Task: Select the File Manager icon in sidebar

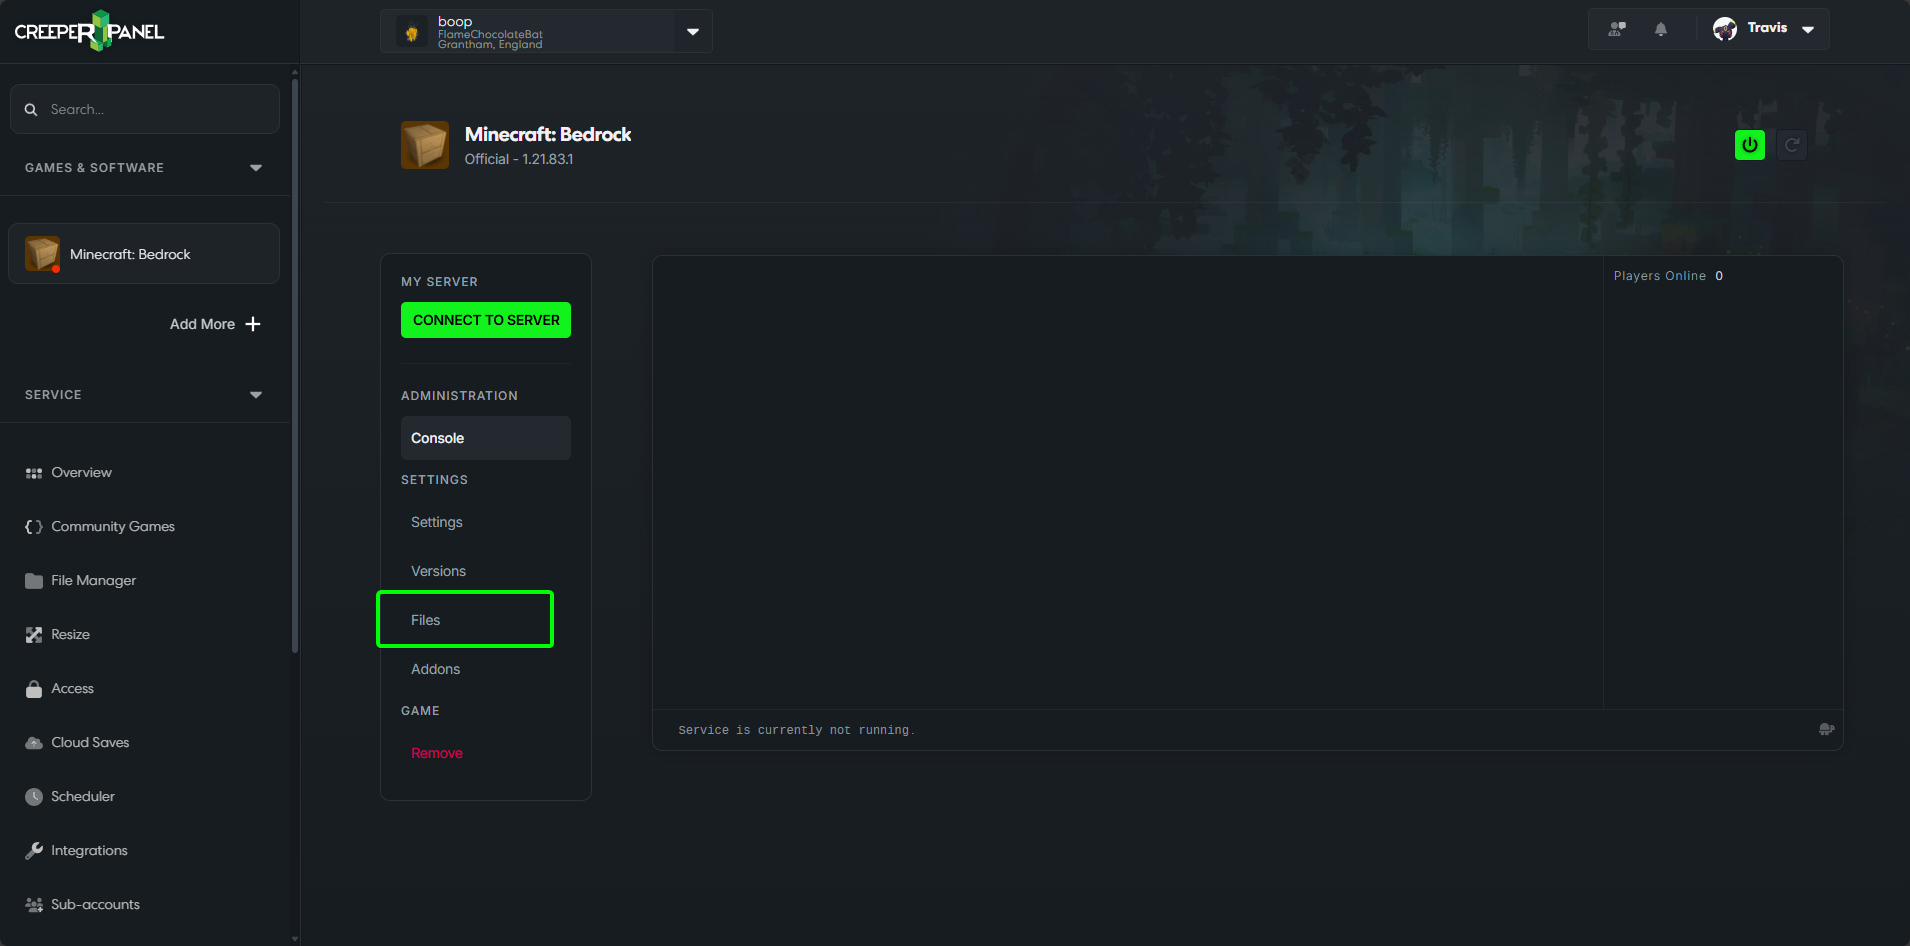Action: (x=33, y=580)
